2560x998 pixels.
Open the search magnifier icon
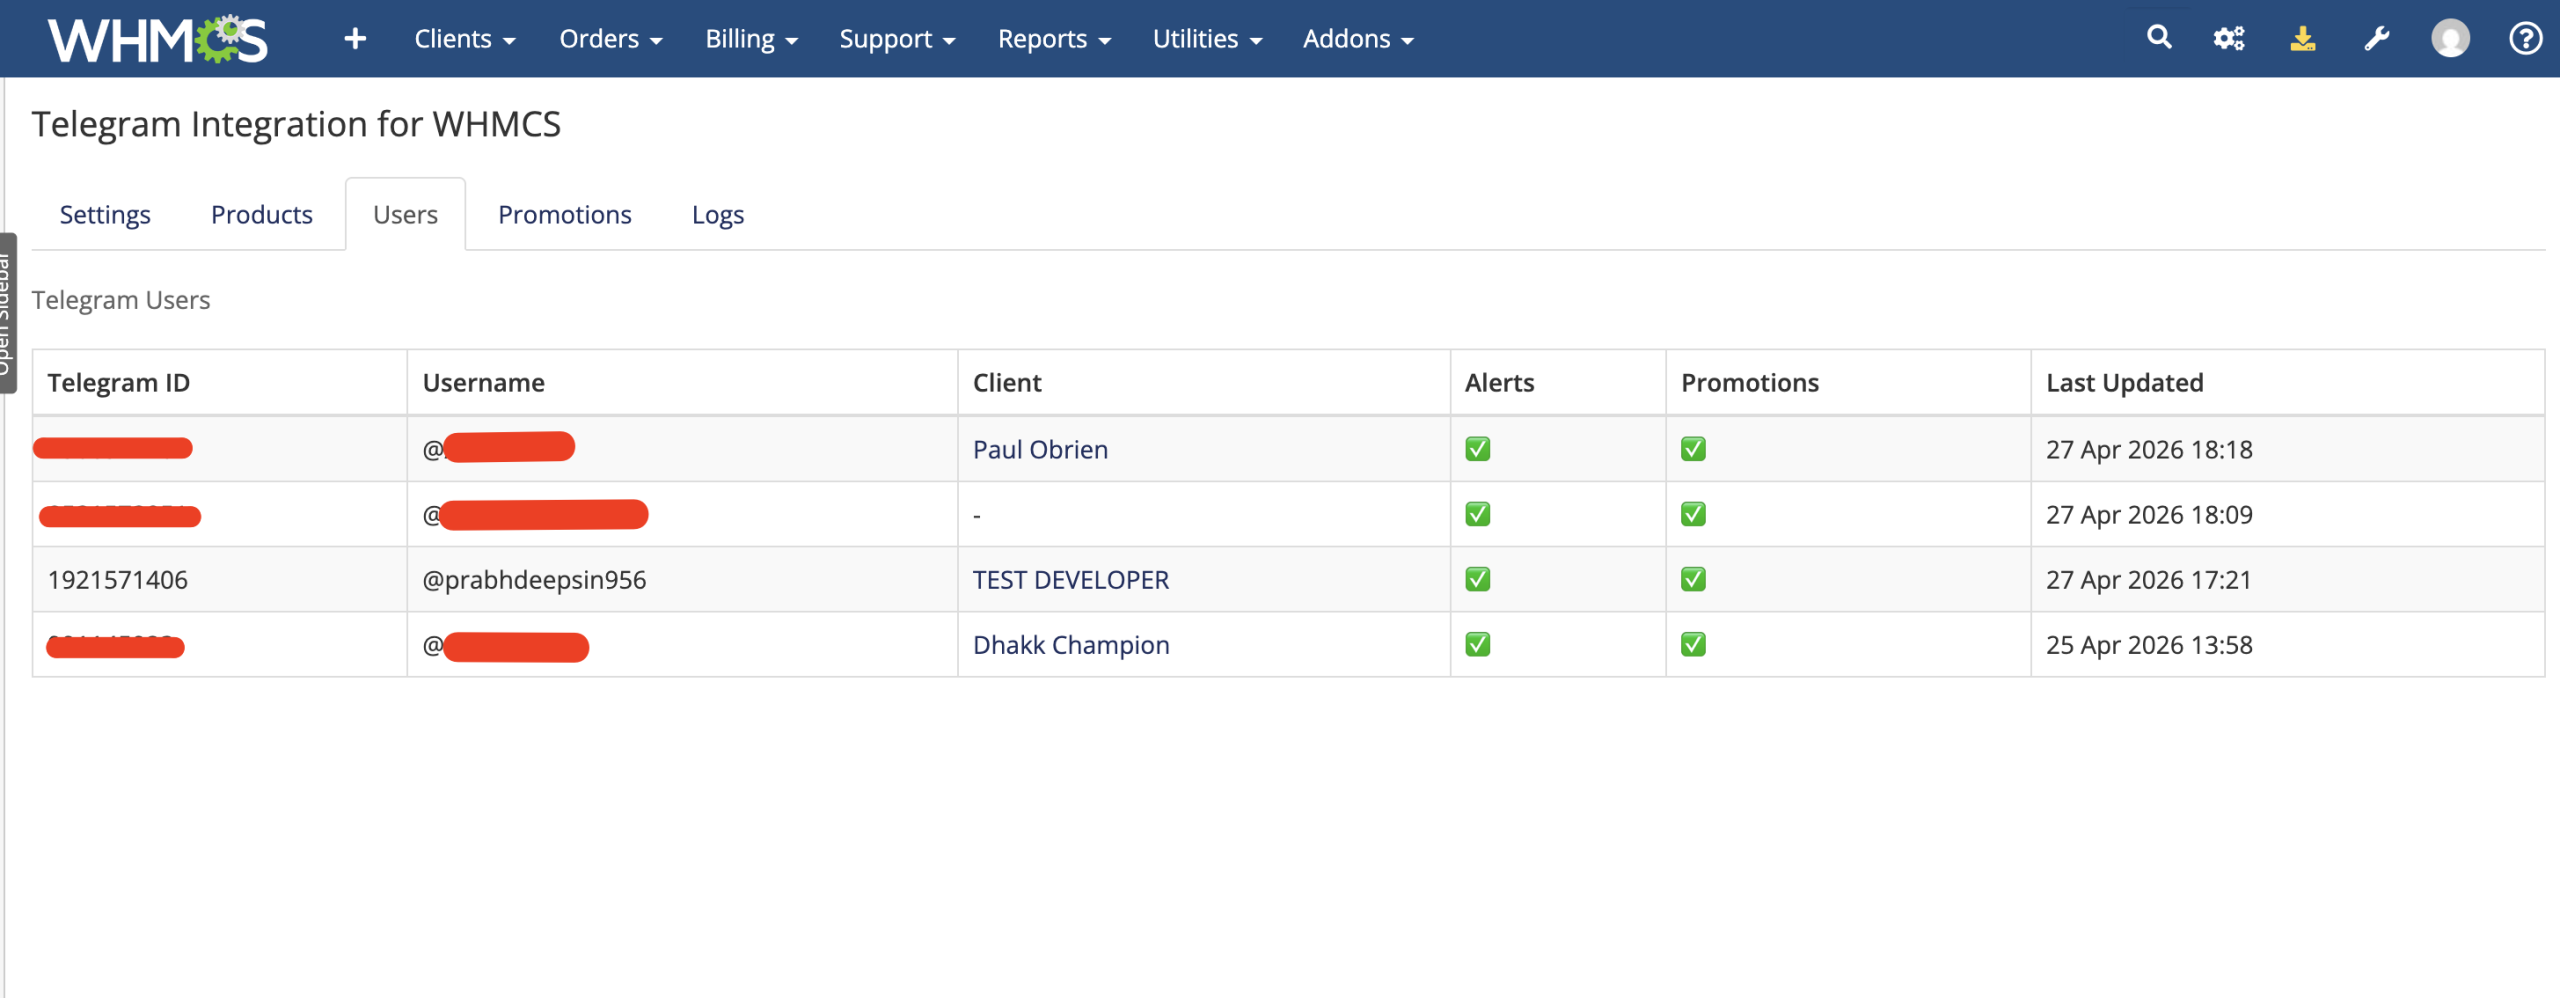tap(2159, 38)
